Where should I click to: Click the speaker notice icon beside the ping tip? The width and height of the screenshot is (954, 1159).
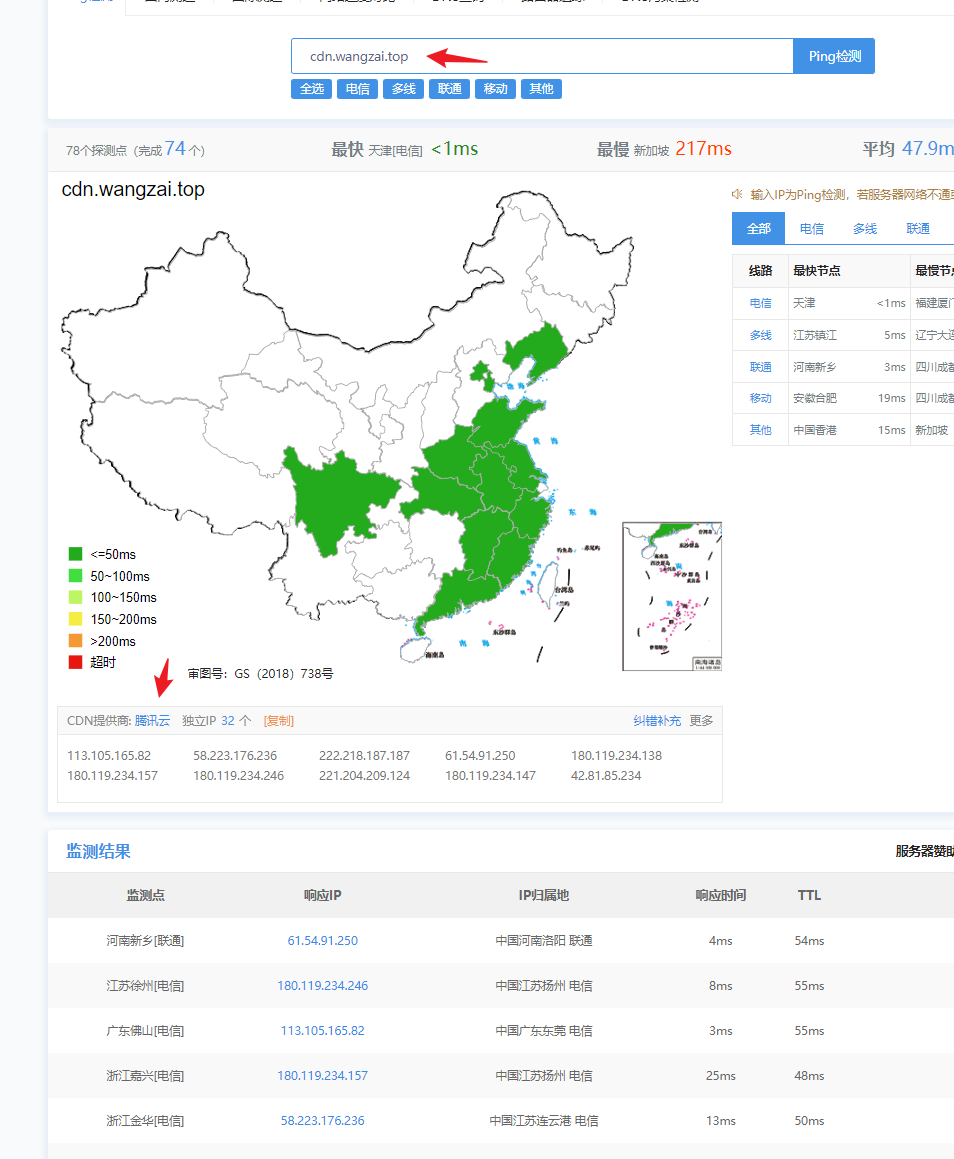(737, 194)
